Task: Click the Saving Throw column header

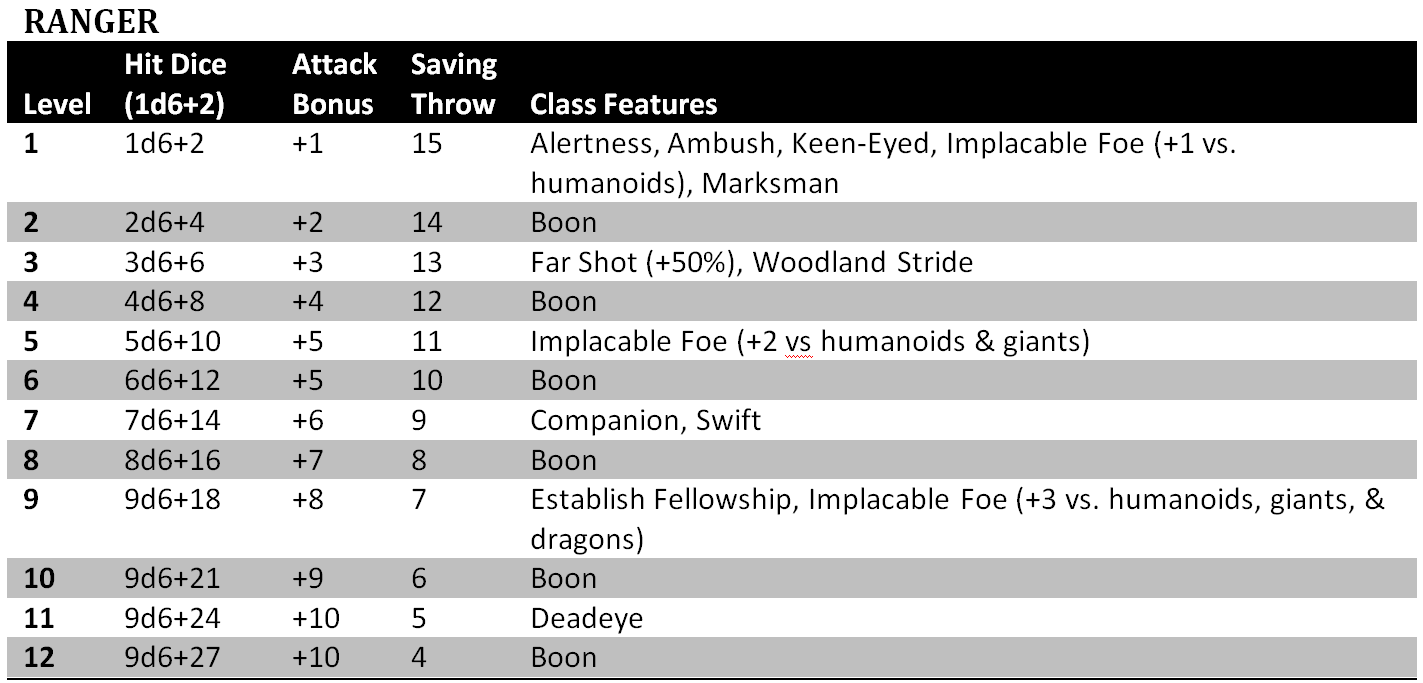Action: [454, 84]
